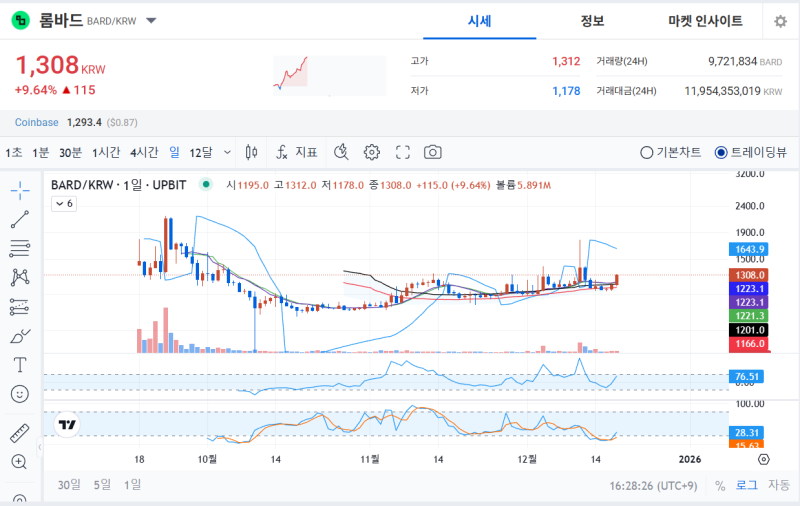Select the 기본차트 radio option
Screen dimensions: 800x506
[670, 152]
